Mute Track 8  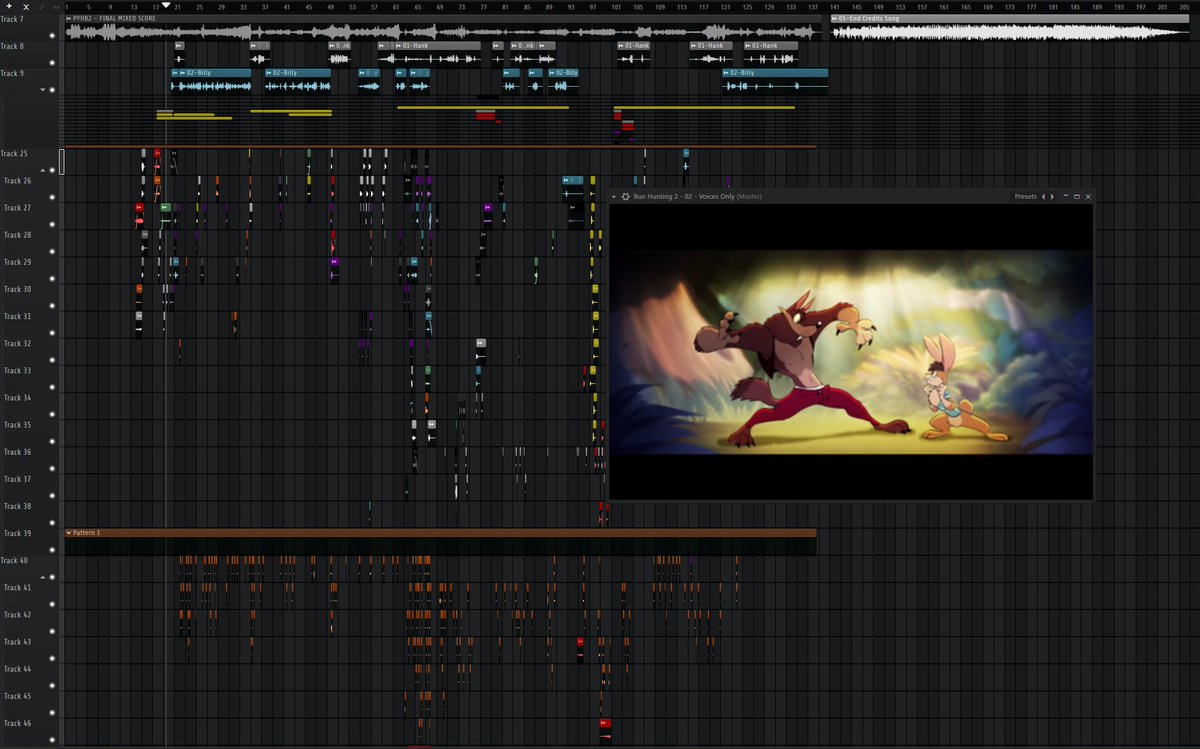[52, 63]
